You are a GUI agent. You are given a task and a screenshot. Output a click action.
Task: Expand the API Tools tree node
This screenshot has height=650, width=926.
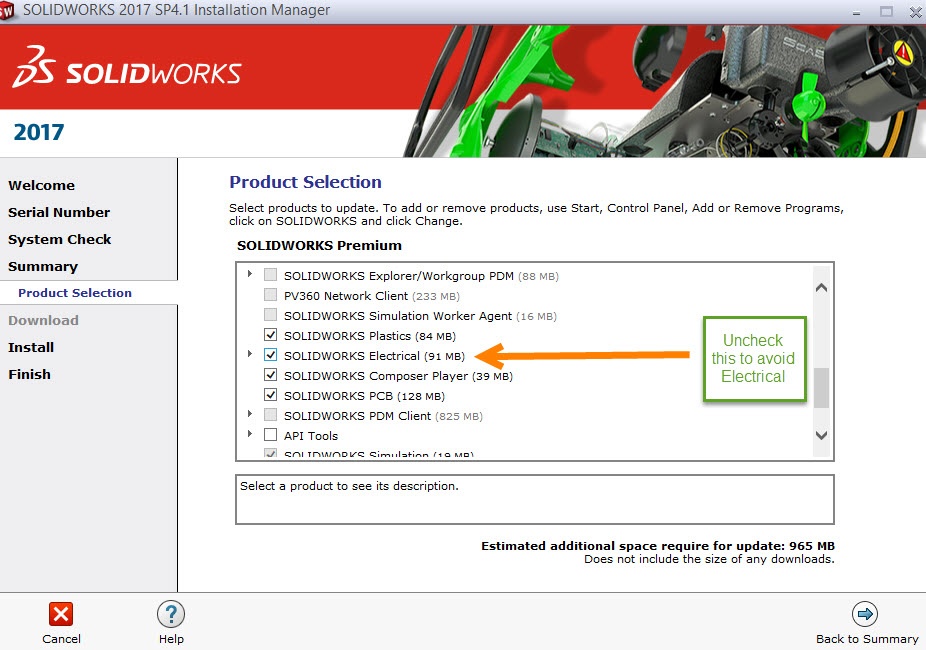coord(250,435)
